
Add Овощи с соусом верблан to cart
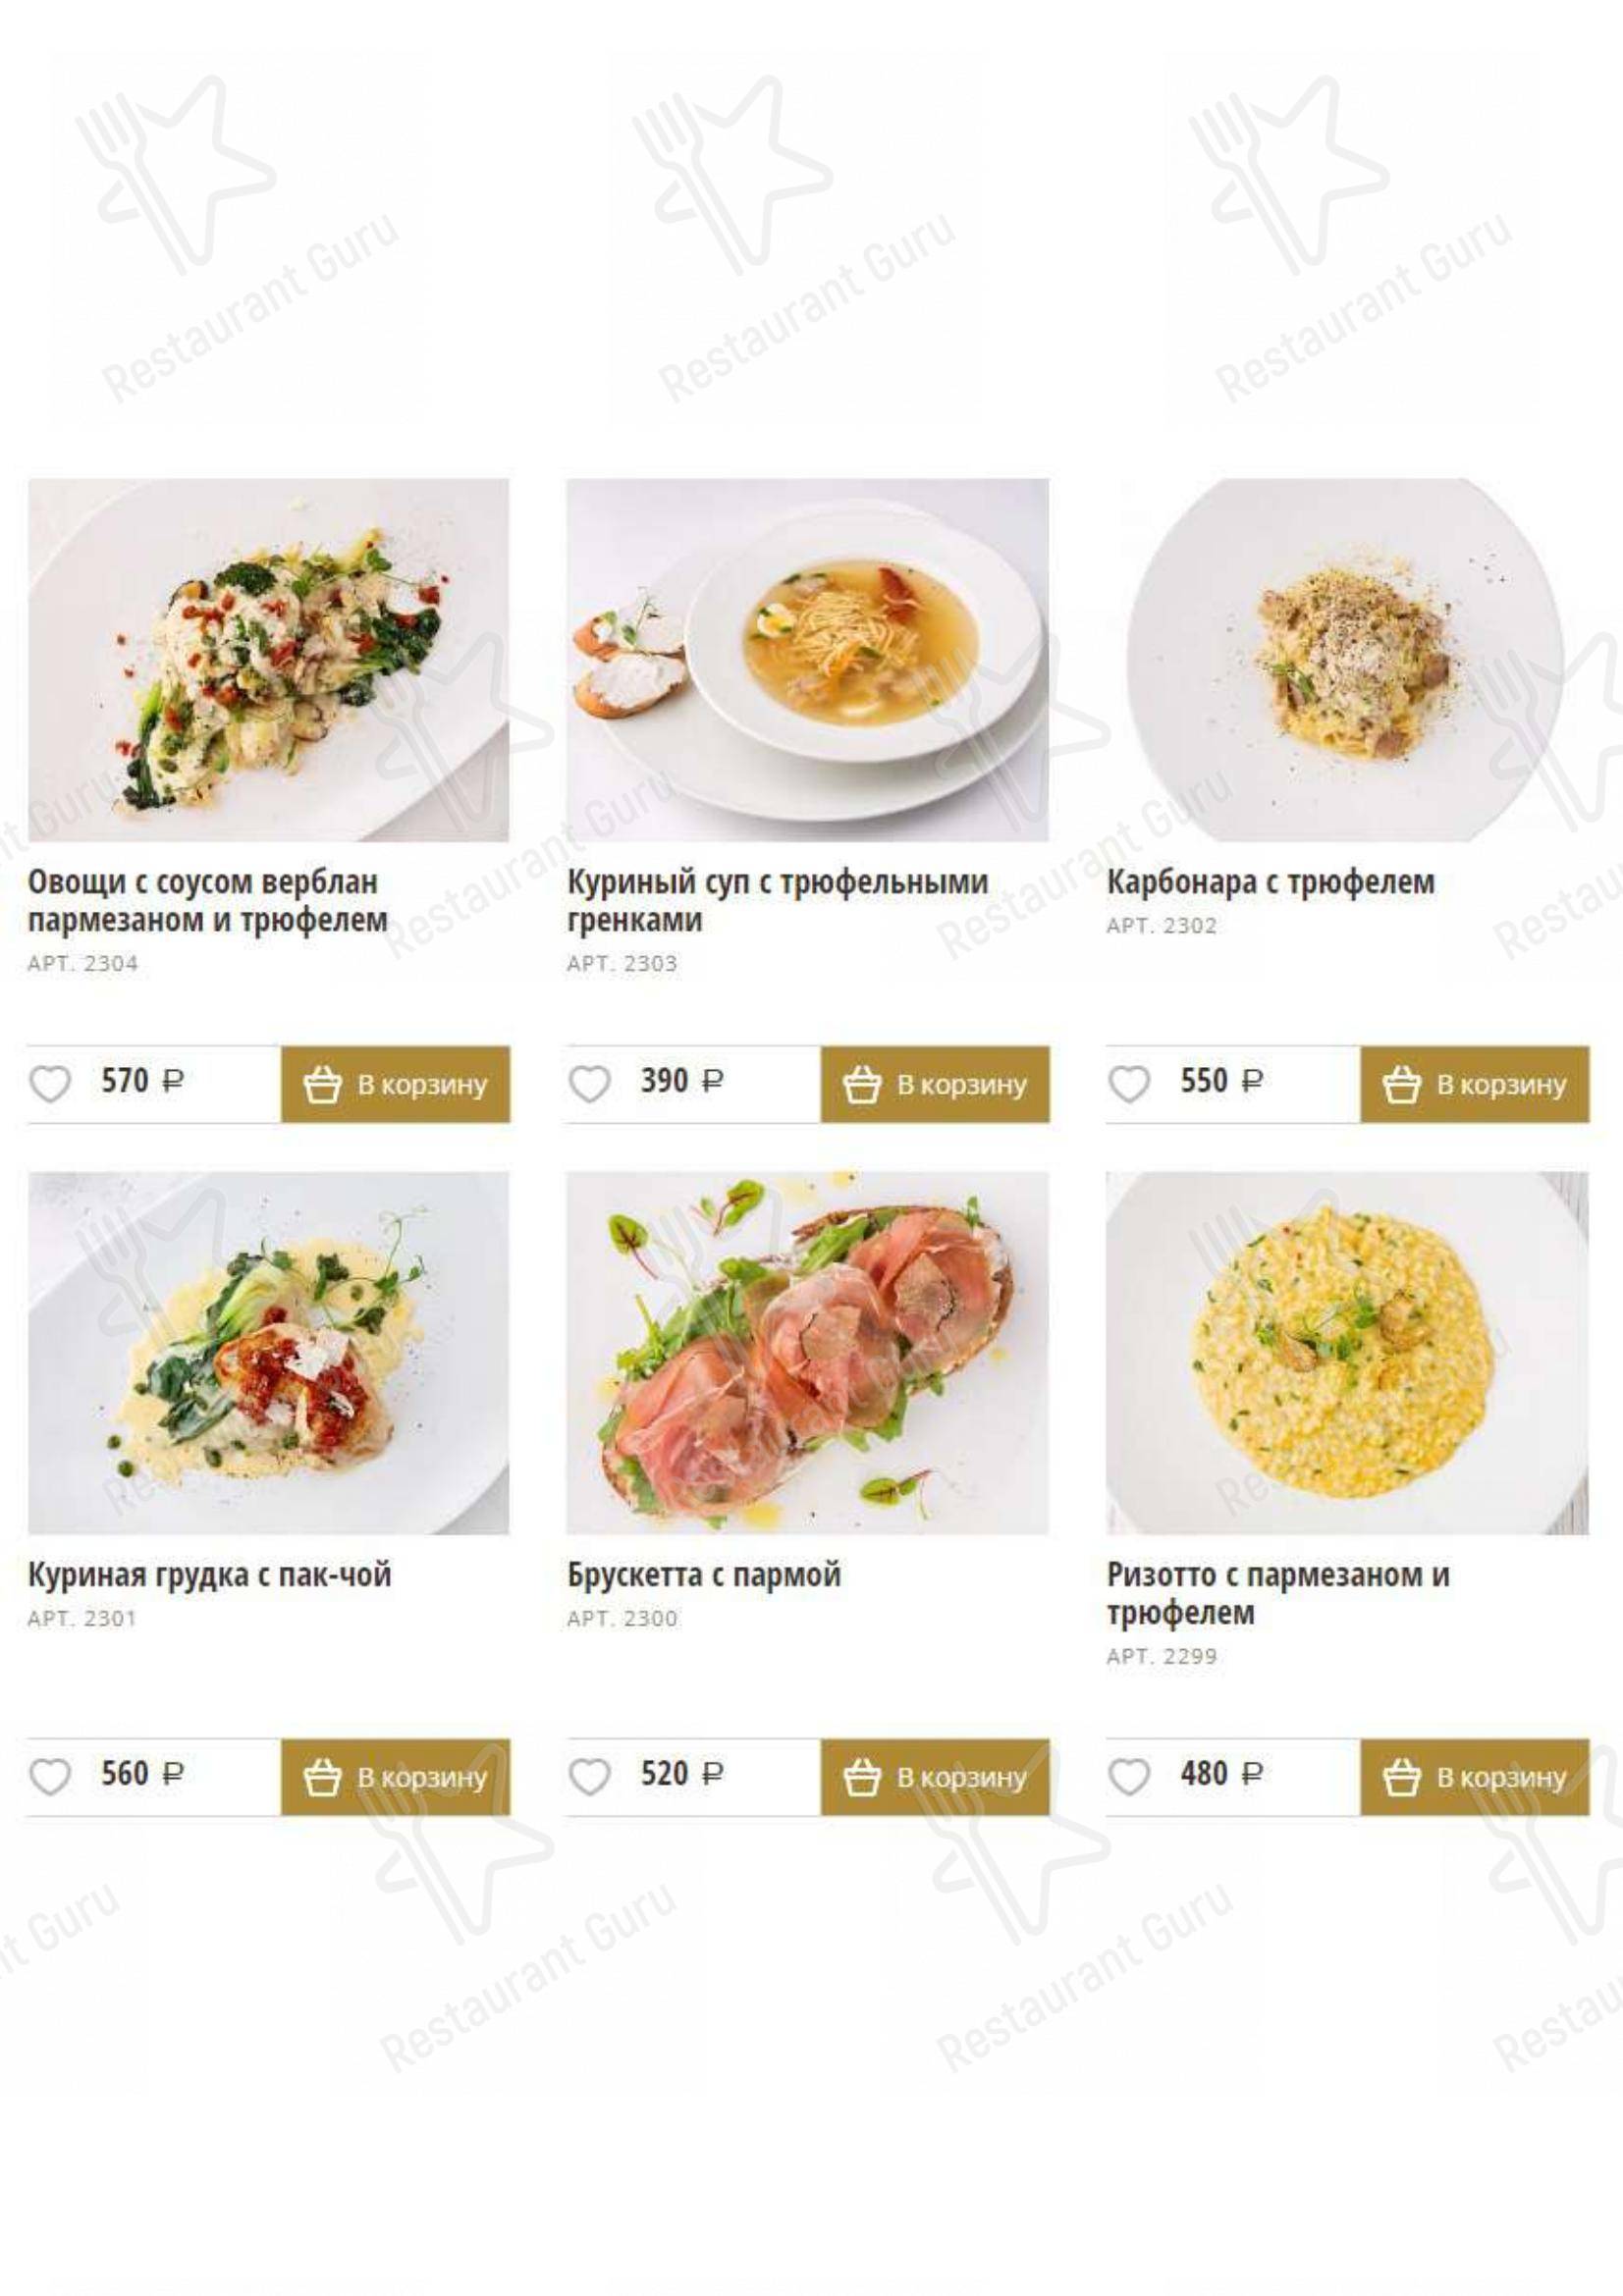pyautogui.click(x=395, y=1084)
